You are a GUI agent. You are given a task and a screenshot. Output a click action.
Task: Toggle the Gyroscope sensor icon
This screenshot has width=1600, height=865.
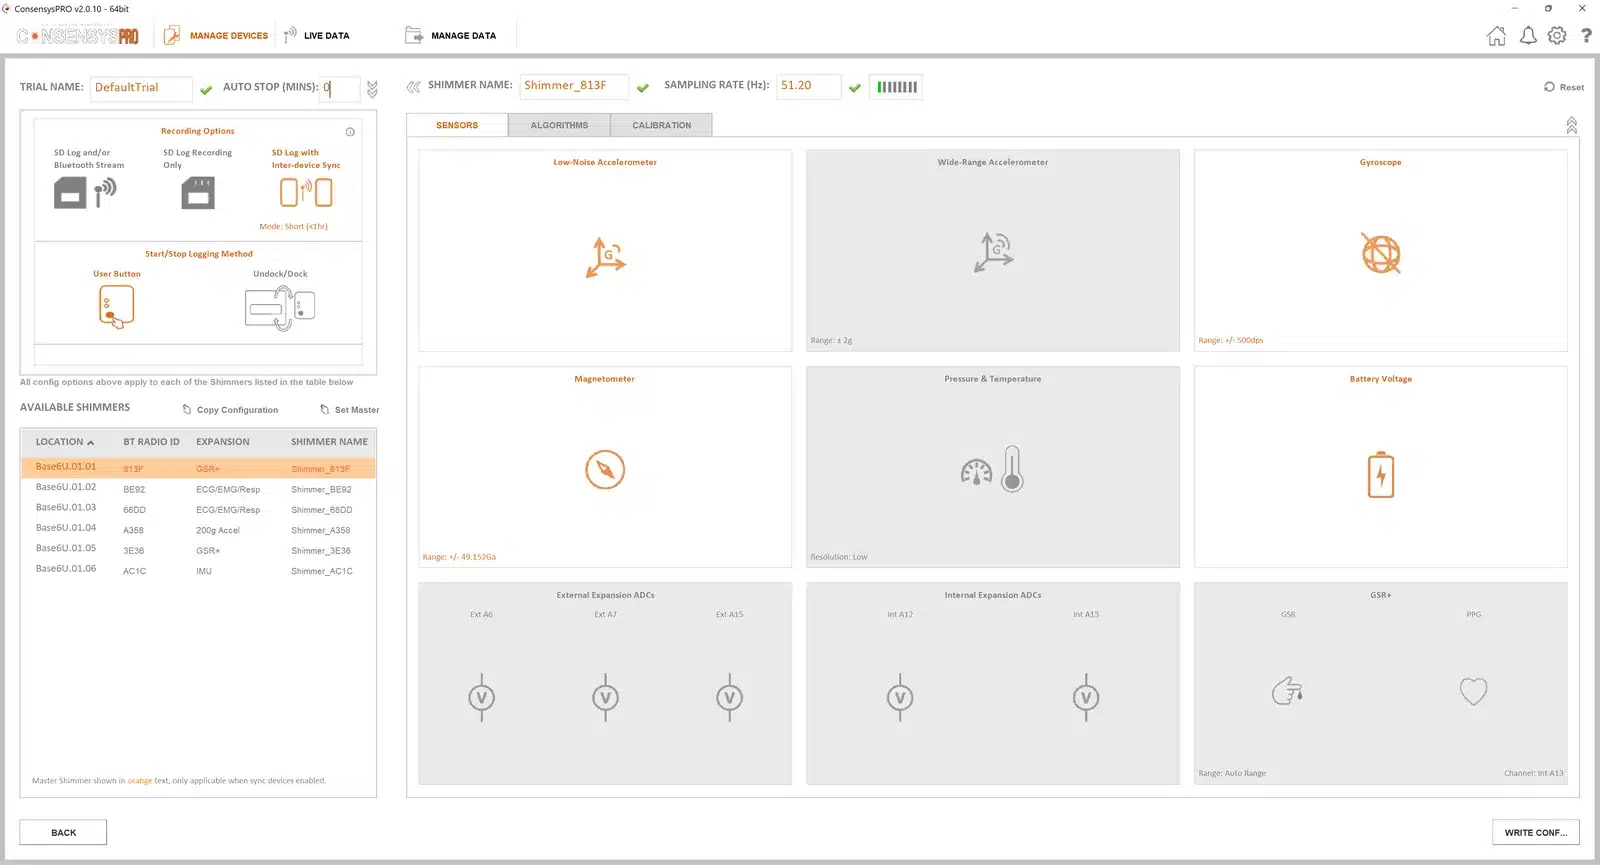[x=1381, y=254]
